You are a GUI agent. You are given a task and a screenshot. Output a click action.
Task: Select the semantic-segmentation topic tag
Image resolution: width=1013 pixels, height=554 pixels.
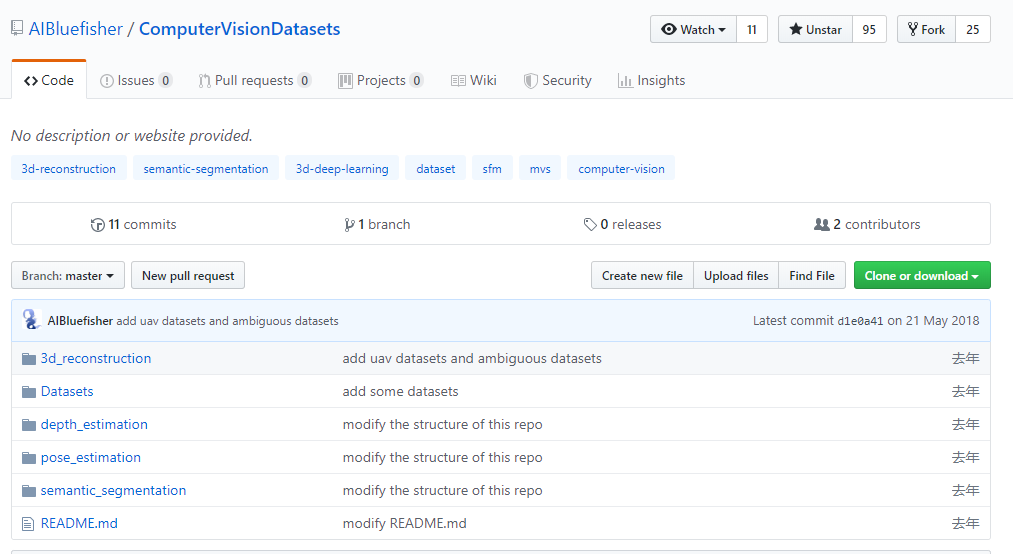pos(206,169)
